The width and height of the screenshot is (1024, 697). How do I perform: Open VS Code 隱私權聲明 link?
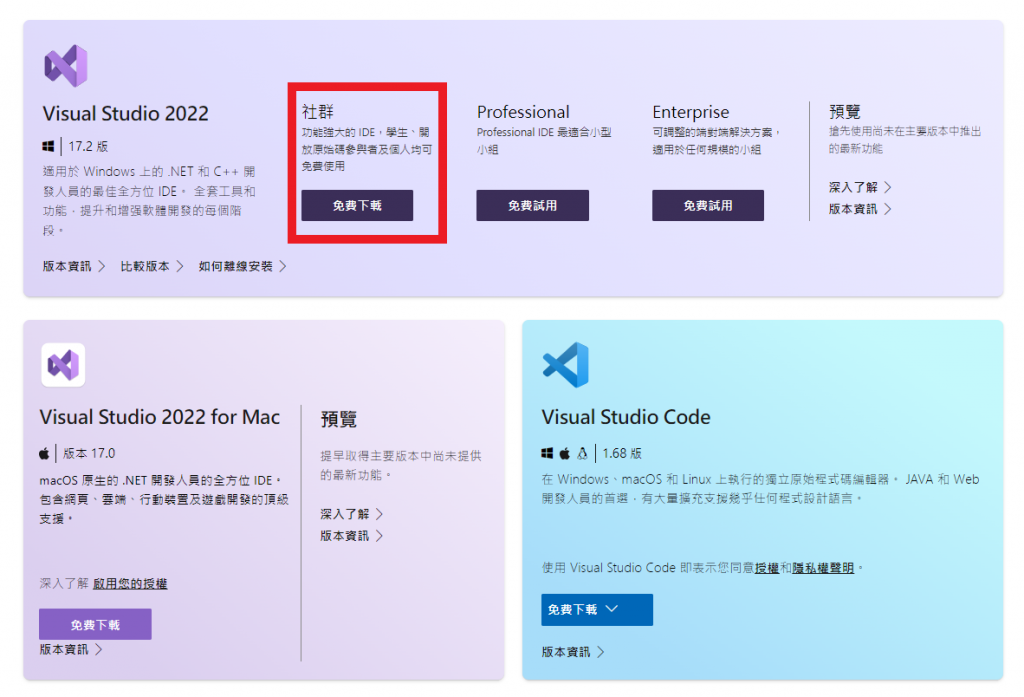pos(823,568)
